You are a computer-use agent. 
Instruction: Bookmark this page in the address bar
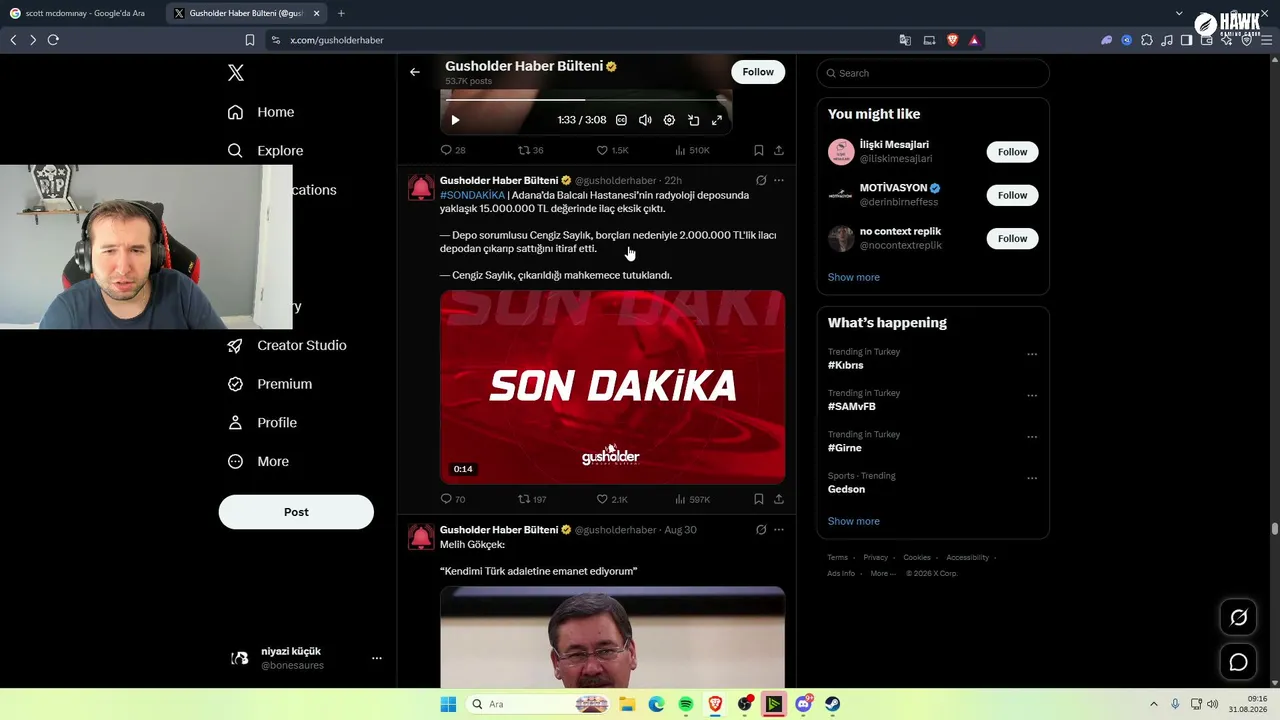[x=250, y=40]
